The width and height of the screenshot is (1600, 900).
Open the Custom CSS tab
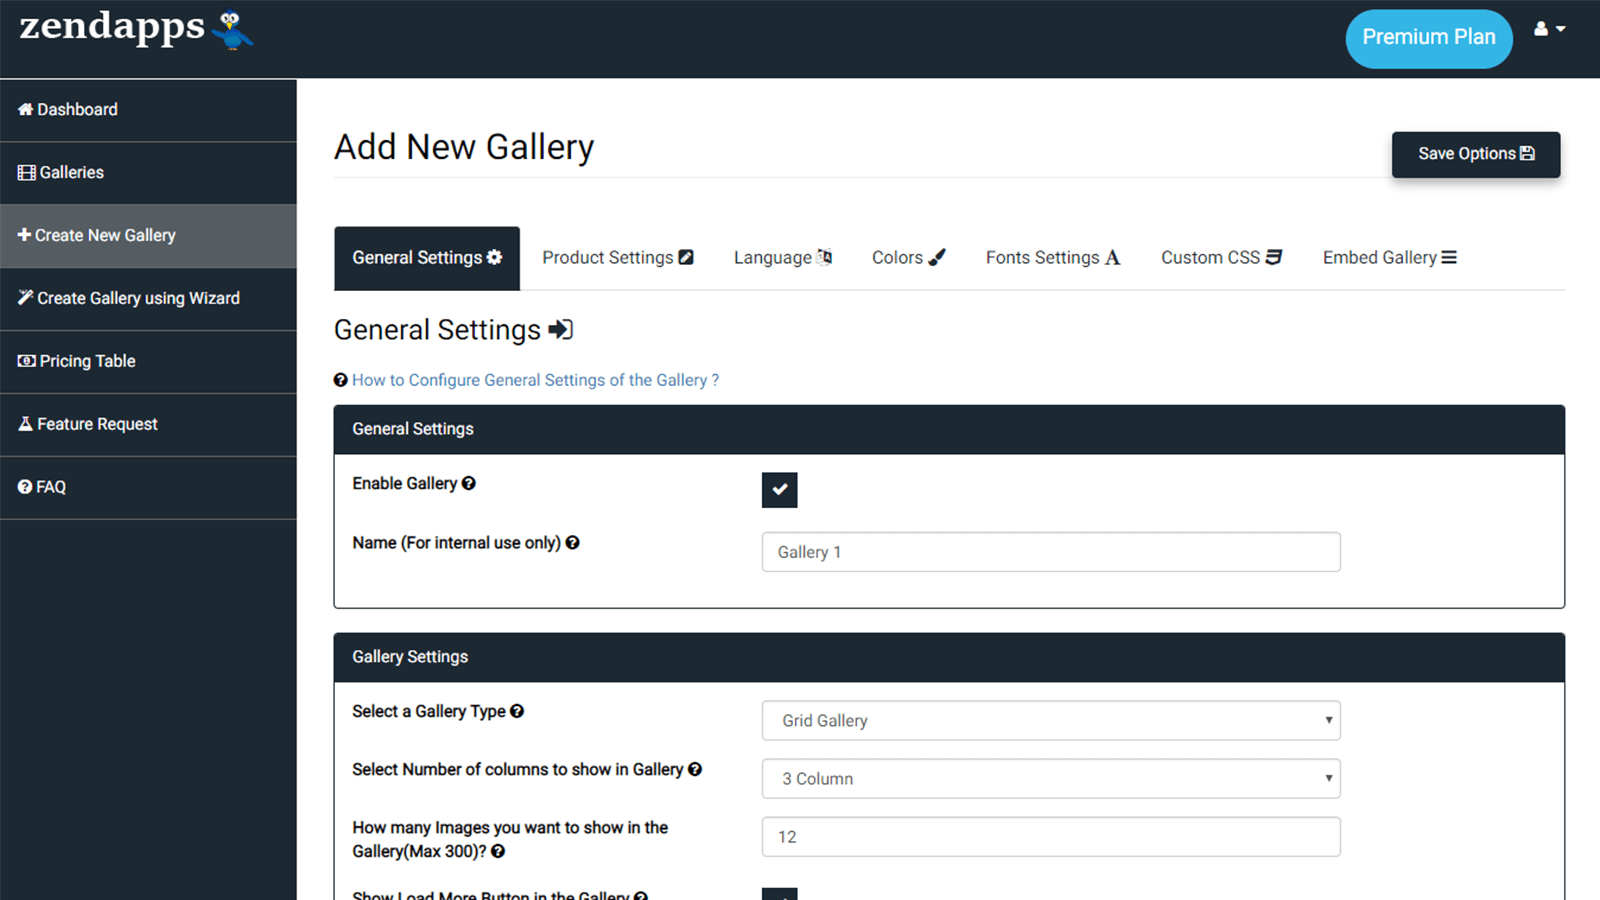1221,258
